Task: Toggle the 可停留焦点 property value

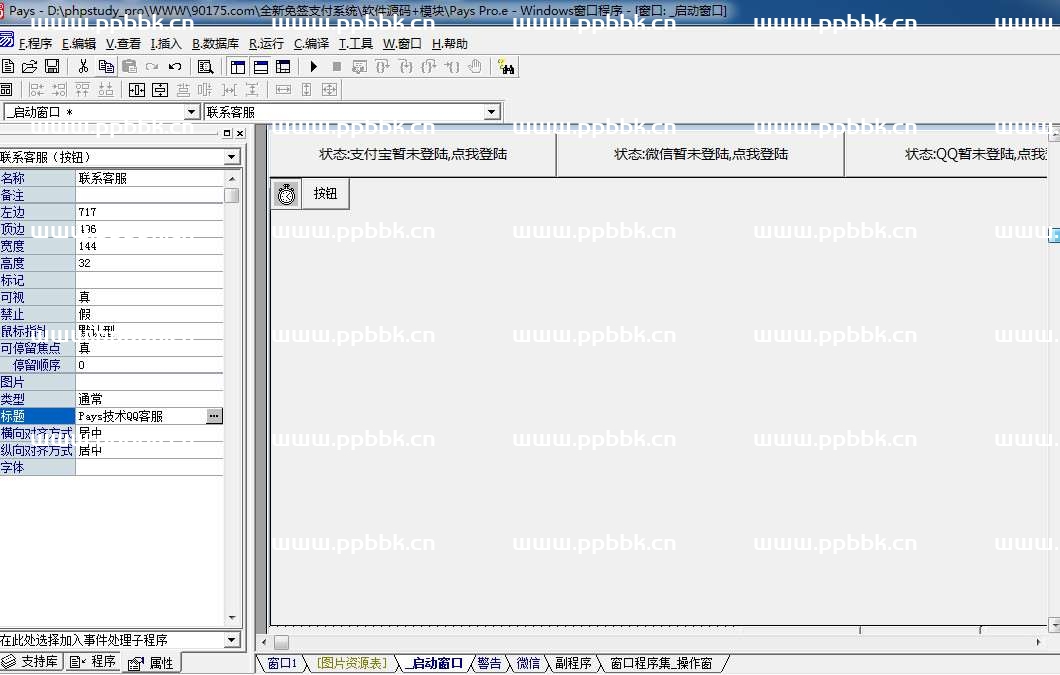Action: 150,348
